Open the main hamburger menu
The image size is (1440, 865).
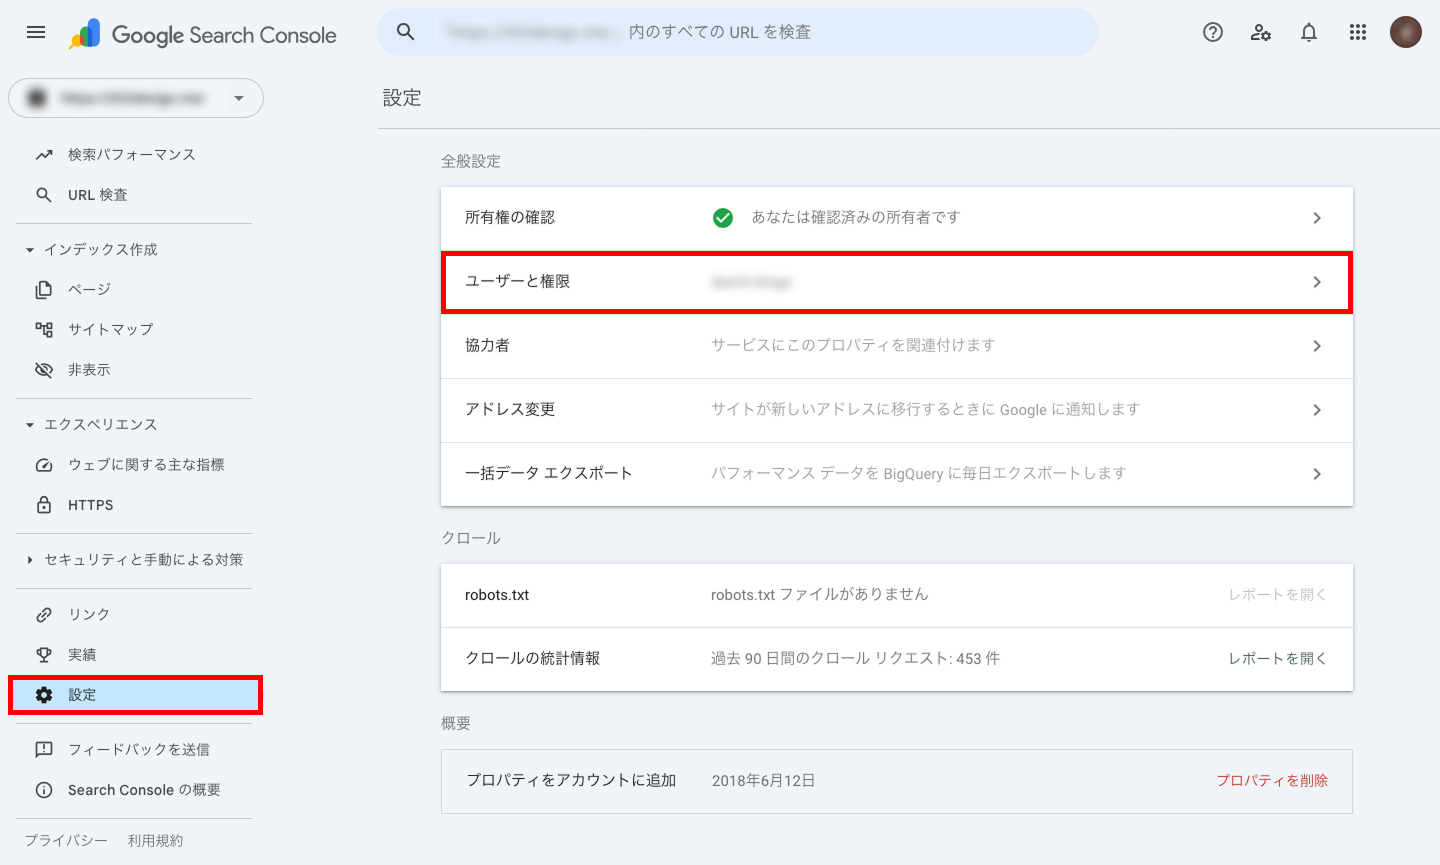point(36,32)
